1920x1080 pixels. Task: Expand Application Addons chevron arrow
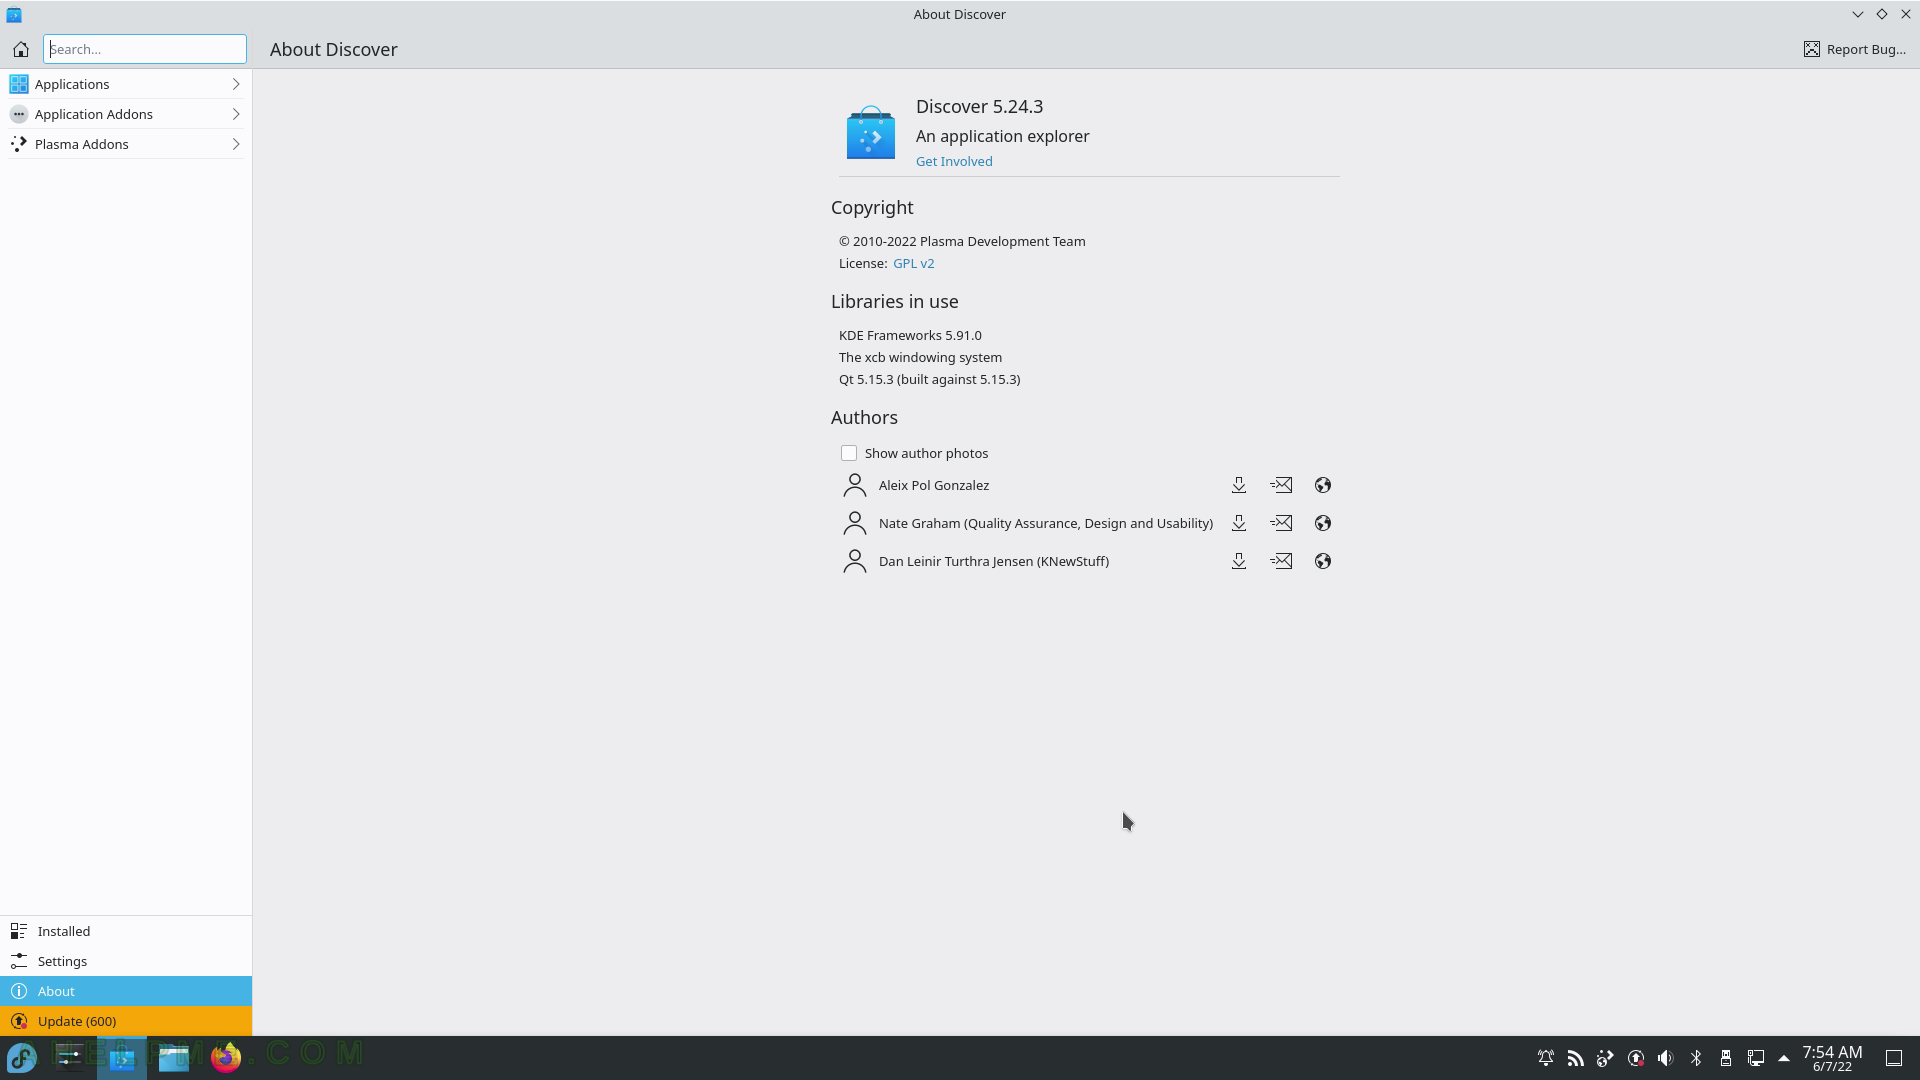coord(236,114)
